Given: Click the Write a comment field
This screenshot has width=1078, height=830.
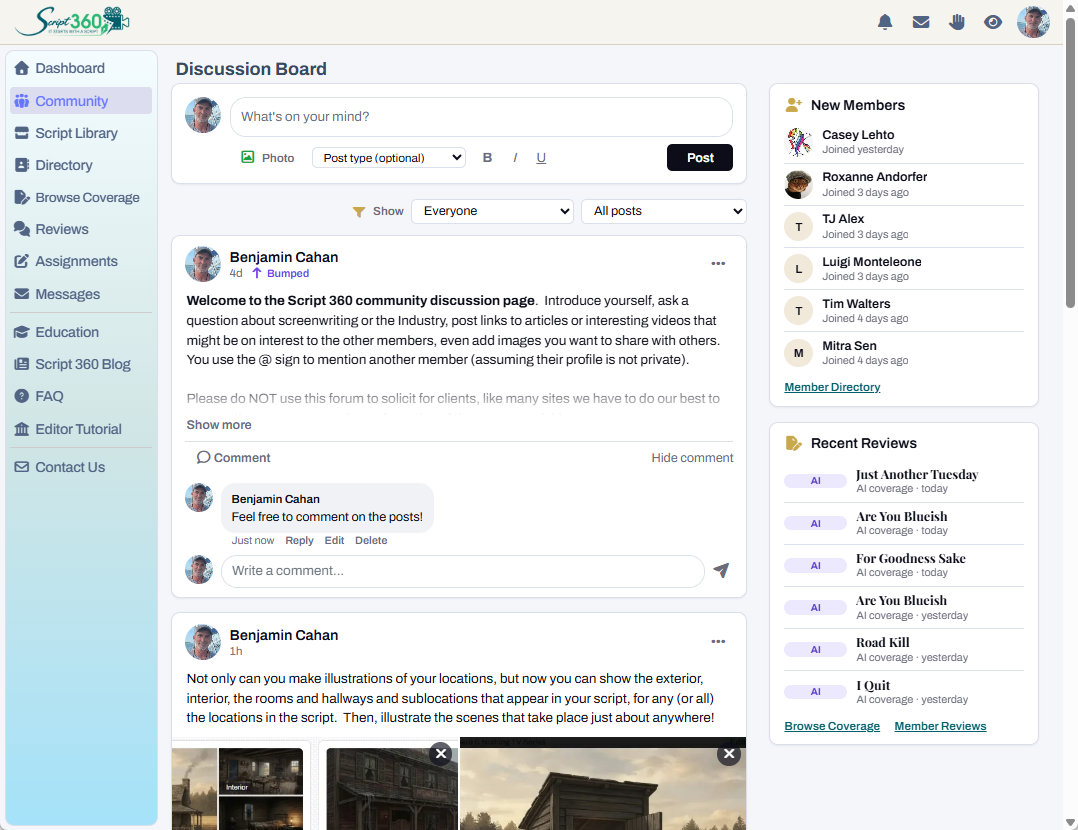Looking at the screenshot, I should click(463, 571).
